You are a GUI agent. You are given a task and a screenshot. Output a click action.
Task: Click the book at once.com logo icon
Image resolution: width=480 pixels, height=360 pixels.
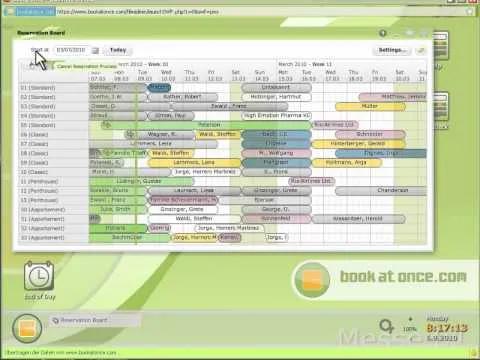coord(312,279)
